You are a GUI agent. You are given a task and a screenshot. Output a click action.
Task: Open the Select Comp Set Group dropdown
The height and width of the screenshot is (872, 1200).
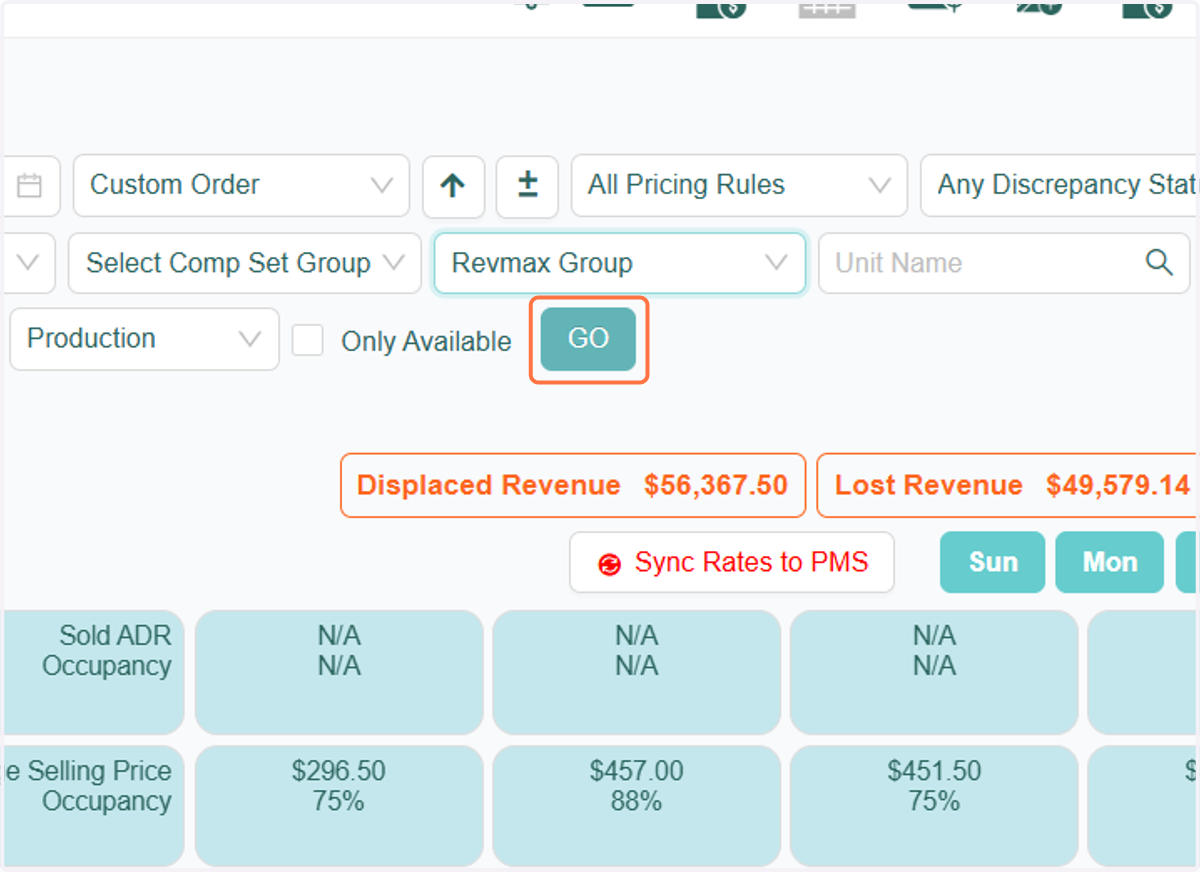pyautogui.click(x=245, y=263)
